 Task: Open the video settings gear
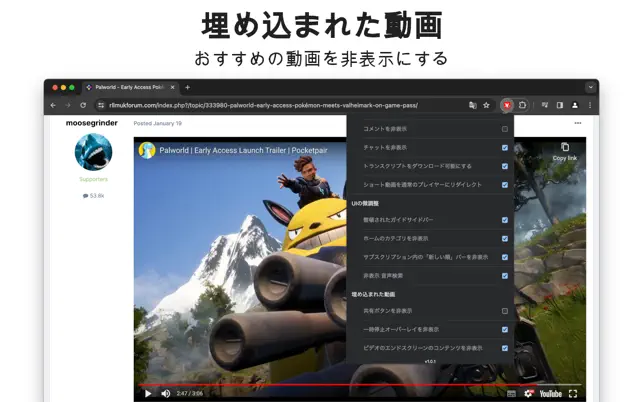click(529, 394)
